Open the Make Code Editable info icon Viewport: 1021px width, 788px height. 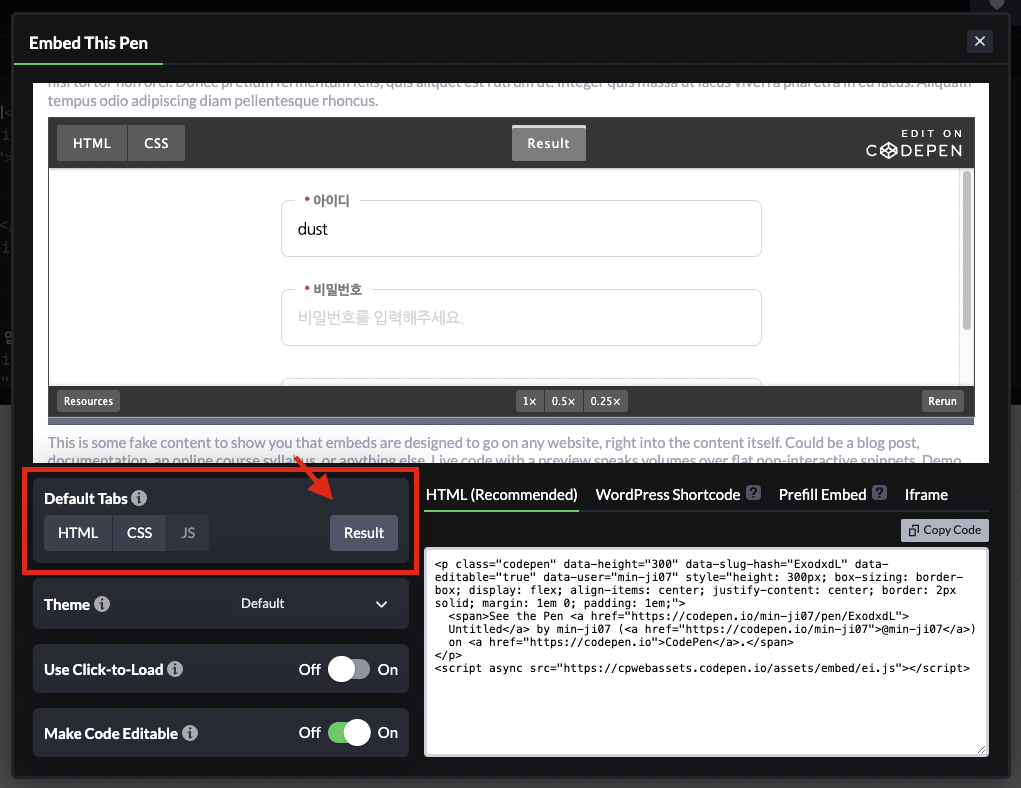(x=189, y=733)
